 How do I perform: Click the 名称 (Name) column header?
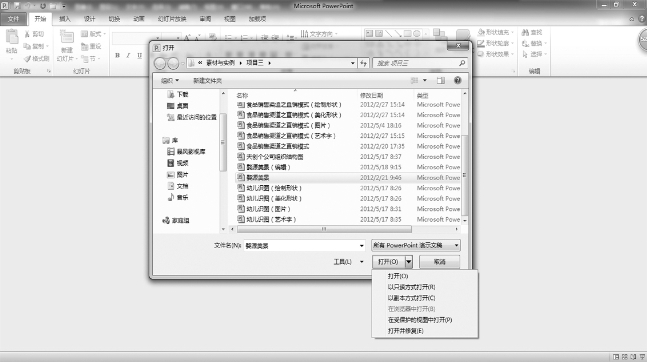tap(243, 95)
